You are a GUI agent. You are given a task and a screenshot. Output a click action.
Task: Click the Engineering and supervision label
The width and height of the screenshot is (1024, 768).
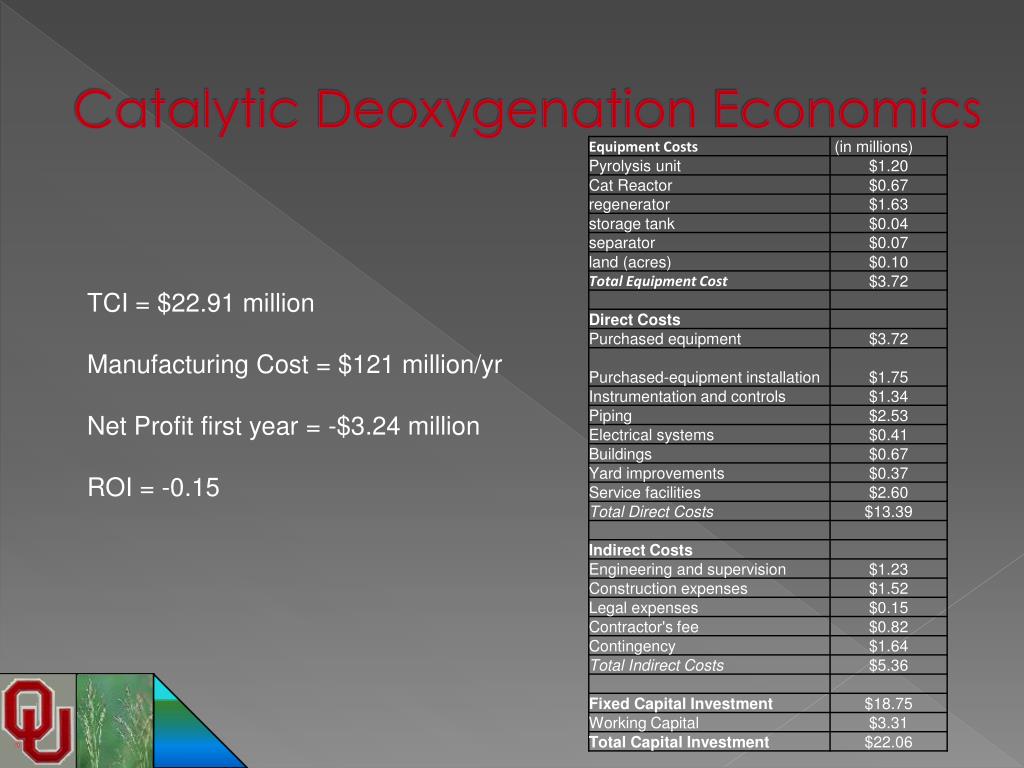pyautogui.click(x=688, y=569)
